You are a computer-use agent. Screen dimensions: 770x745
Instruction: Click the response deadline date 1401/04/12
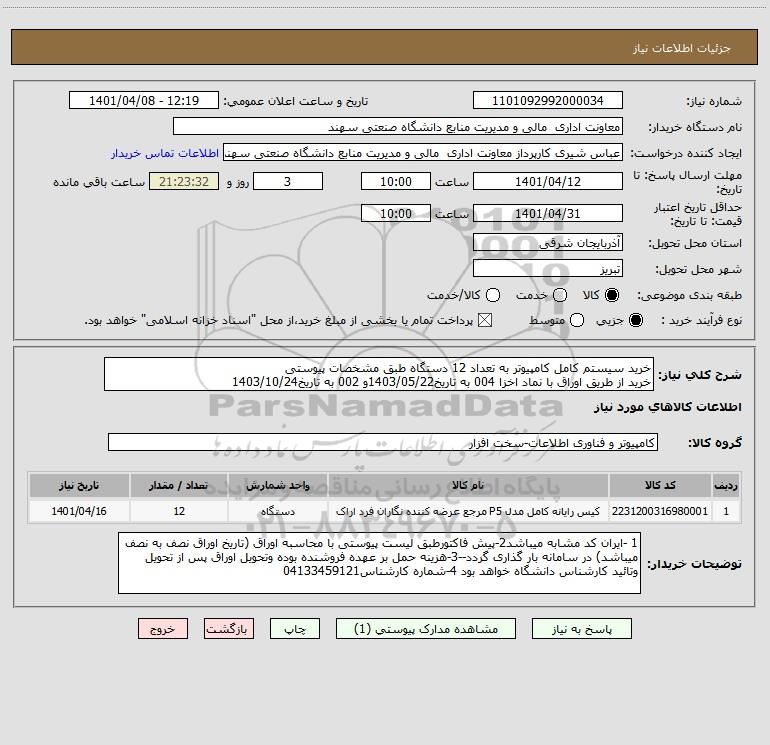tap(548, 181)
